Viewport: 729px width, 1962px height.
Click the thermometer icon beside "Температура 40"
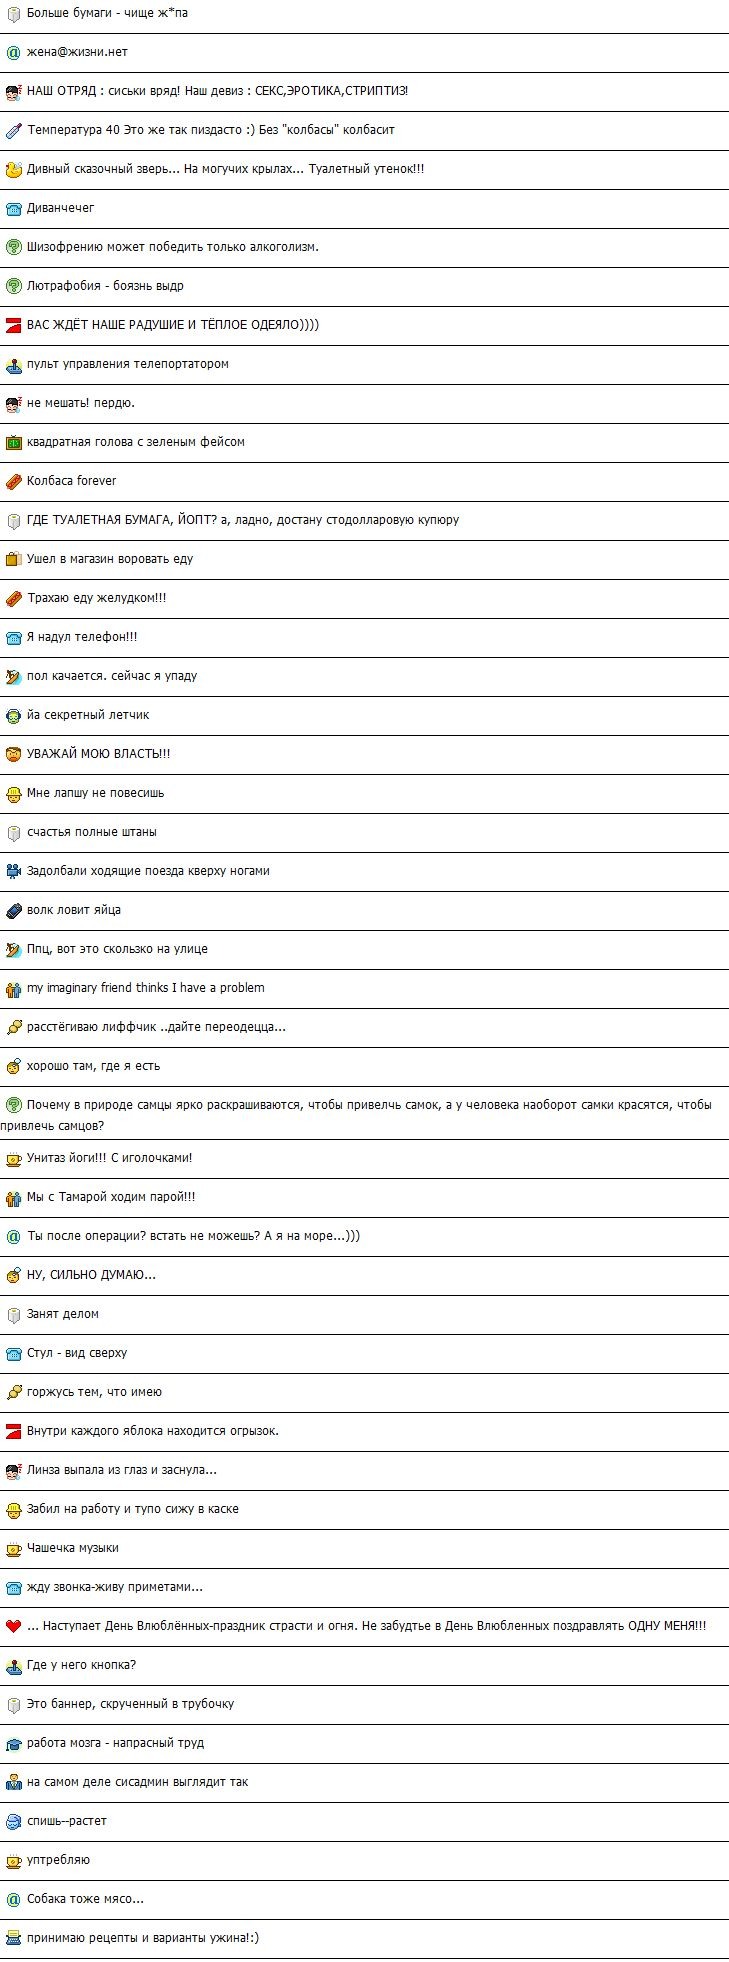(x=13, y=130)
